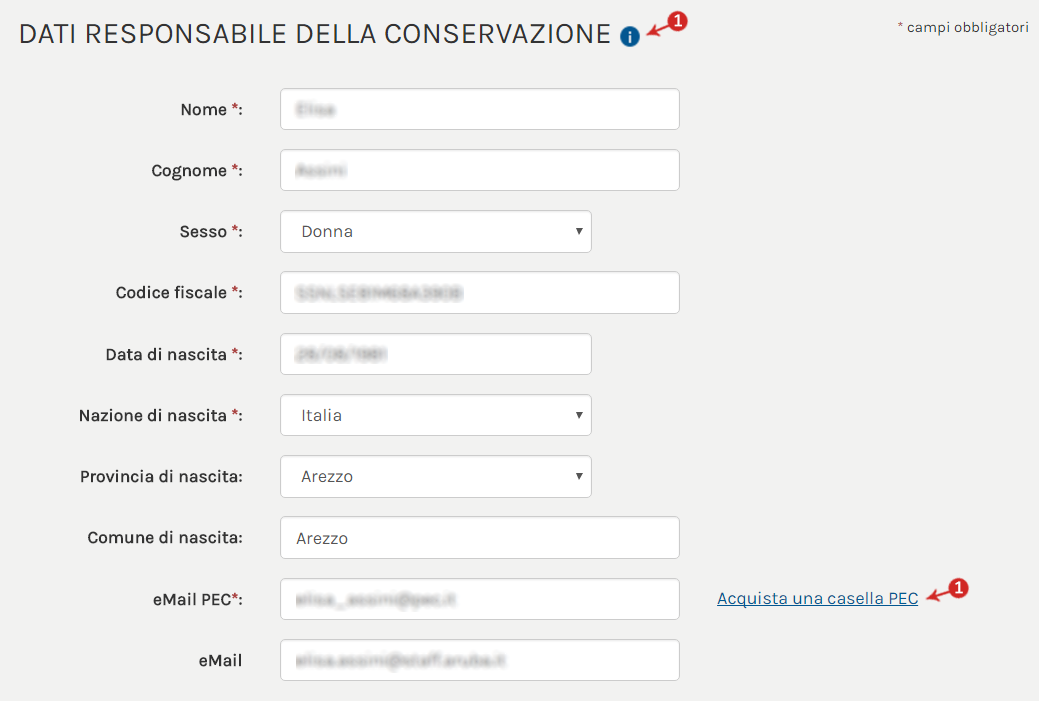Open the Sesso dropdown showing Donna
The height and width of the screenshot is (701, 1039).
point(435,231)
